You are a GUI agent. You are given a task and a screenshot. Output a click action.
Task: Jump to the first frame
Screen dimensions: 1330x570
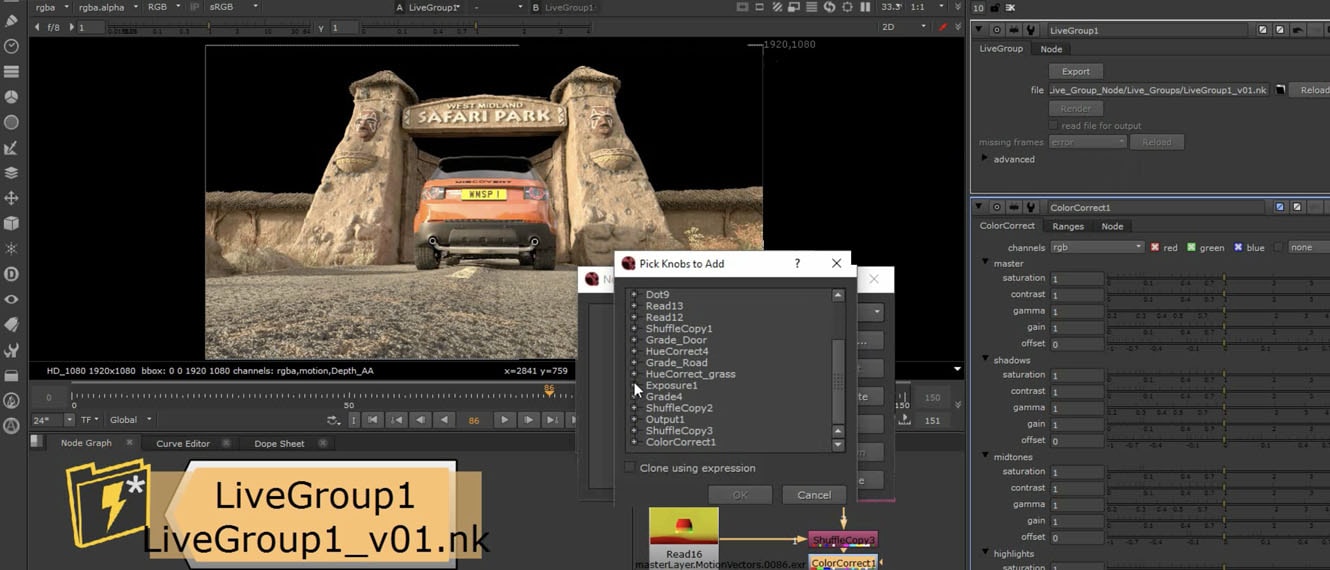point(372,421)
